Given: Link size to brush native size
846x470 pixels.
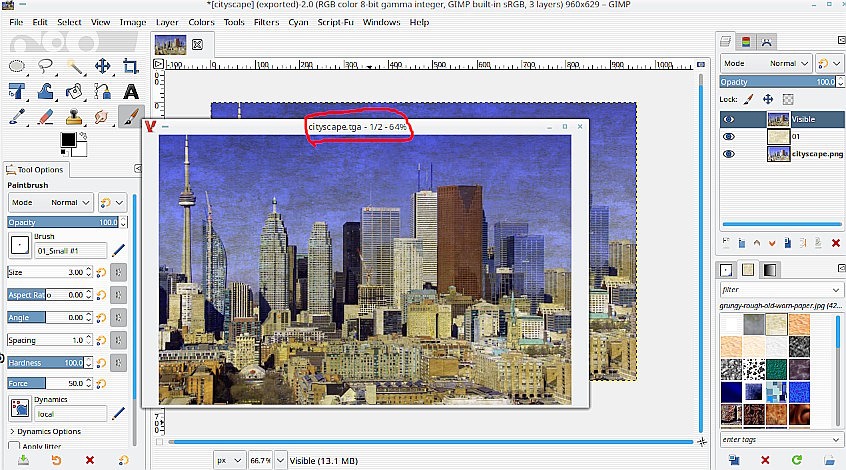Looking at the screenshot, I should pos(118,273).
